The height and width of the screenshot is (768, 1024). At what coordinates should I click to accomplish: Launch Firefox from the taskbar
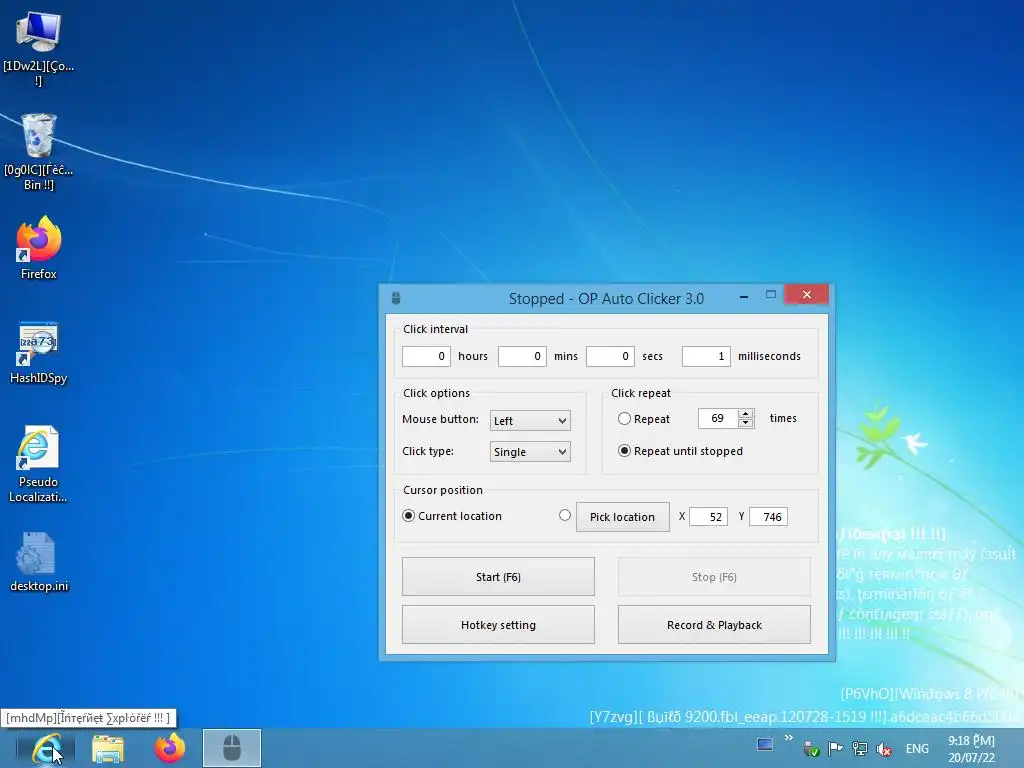pyautogui.click(x=170, y=748)
